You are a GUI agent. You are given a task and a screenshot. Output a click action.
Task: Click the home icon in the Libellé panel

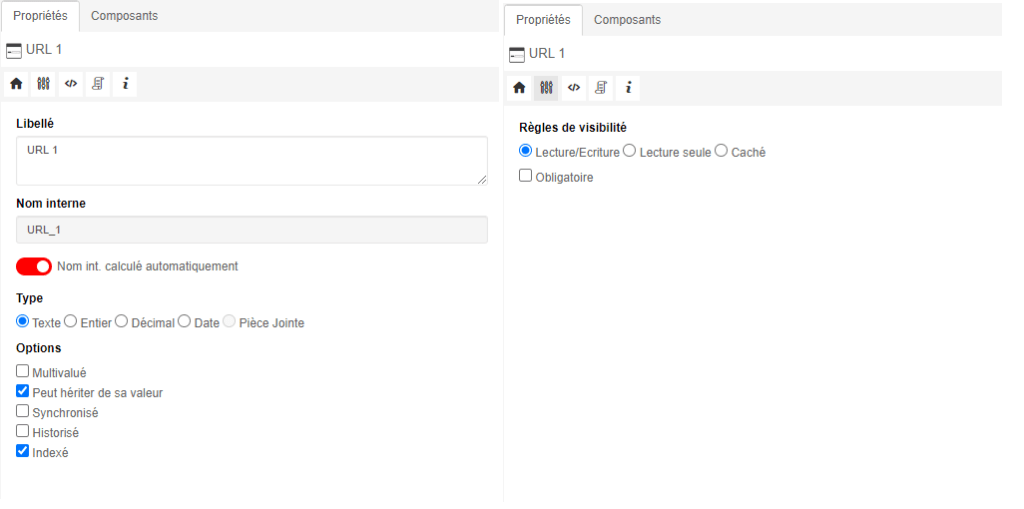click(x=16, y=84)
